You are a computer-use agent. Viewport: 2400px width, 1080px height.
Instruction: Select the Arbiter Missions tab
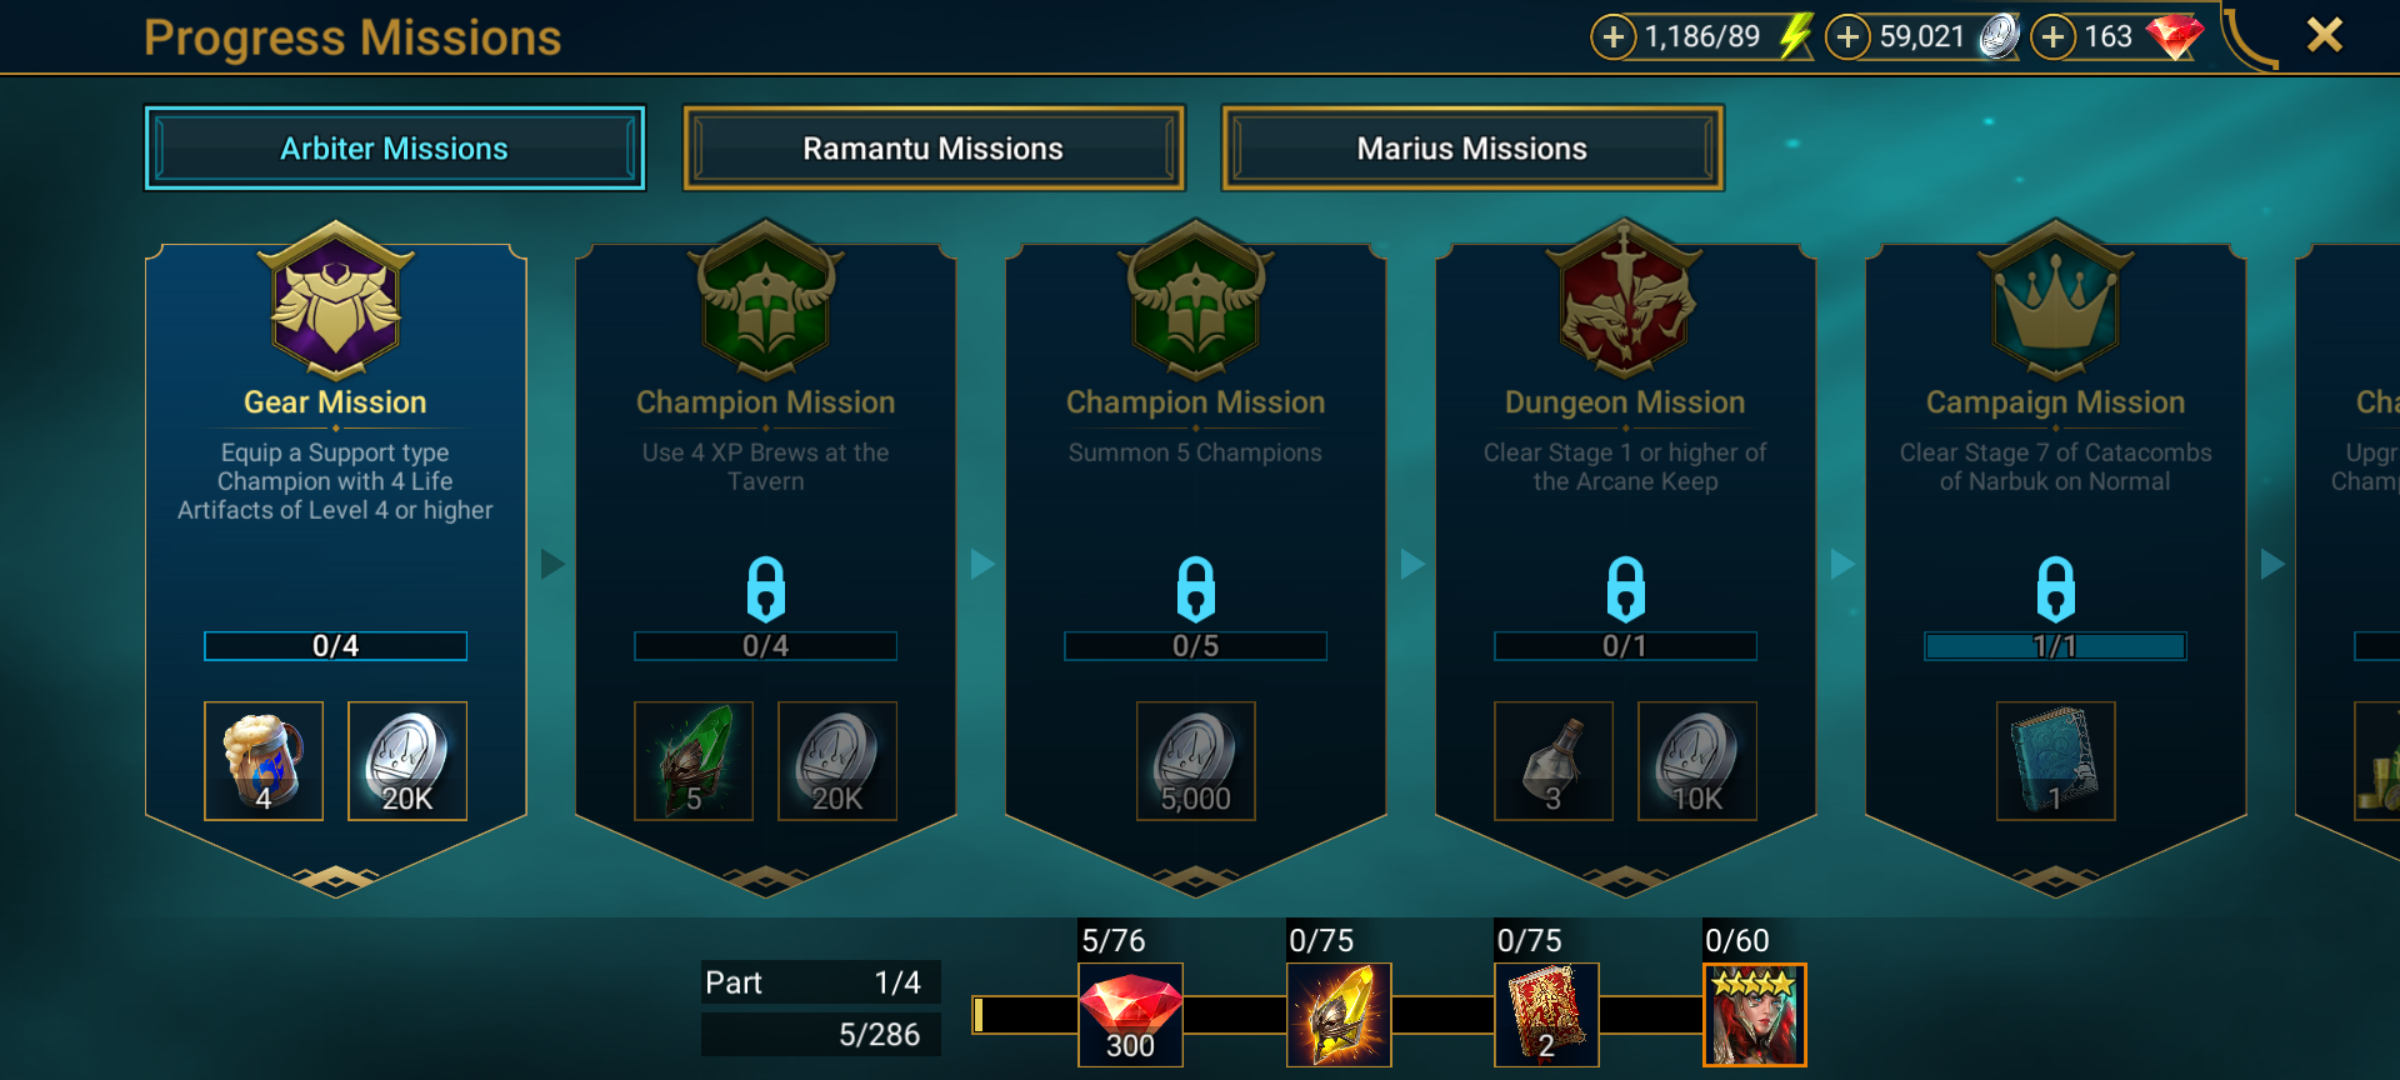[x=395, y=148]
